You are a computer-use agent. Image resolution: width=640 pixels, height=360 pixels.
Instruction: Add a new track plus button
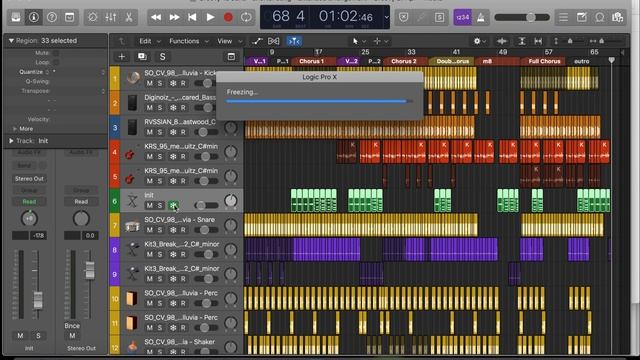click(x=121, y=56)
